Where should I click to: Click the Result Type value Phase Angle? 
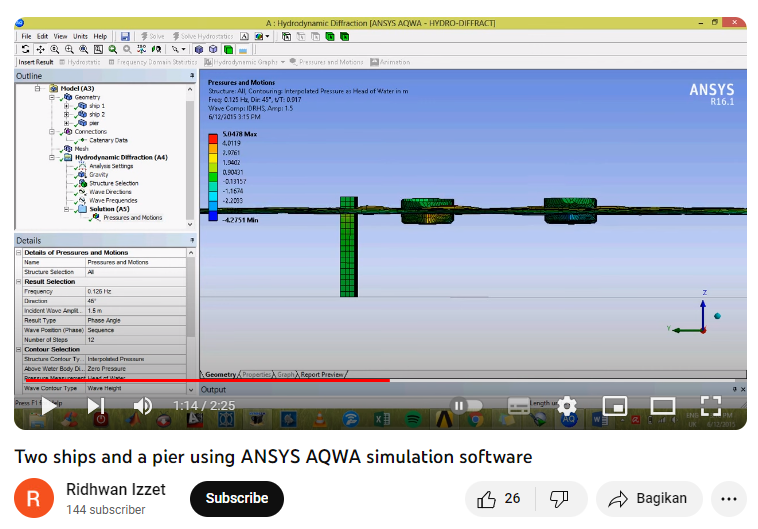click(136, 321)
